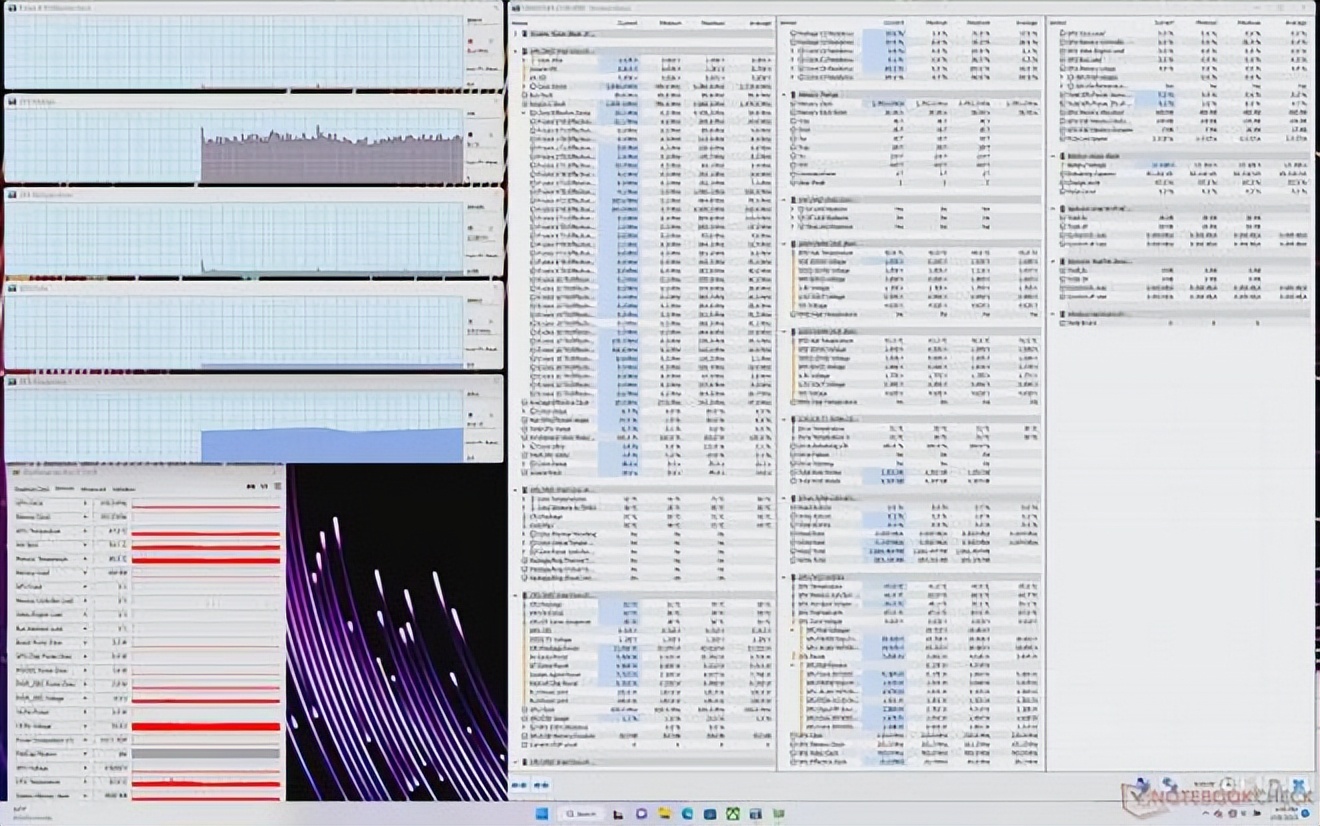Viewport: 1320px width, 826px height.
Task: Click the GPU-Z refresh icon
Action: (264, 487)
